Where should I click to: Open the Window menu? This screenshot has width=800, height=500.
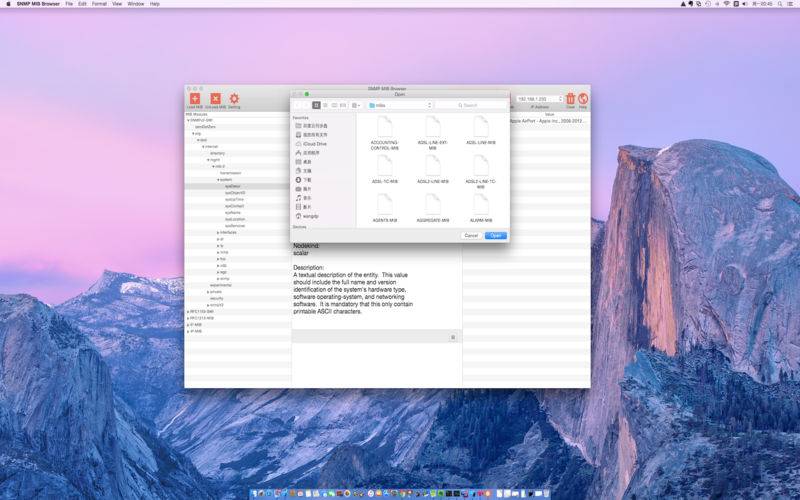pos(135,4)
